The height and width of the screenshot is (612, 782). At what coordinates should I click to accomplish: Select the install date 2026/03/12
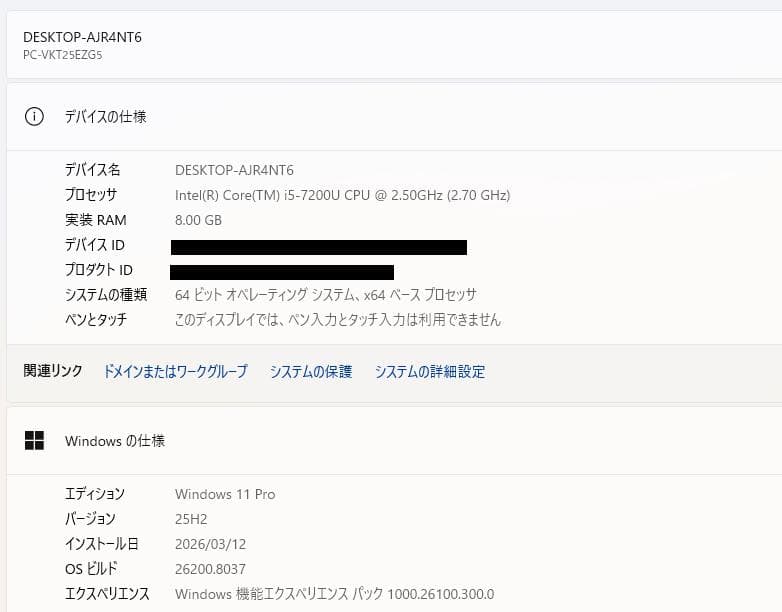click(x=210, y=544)
